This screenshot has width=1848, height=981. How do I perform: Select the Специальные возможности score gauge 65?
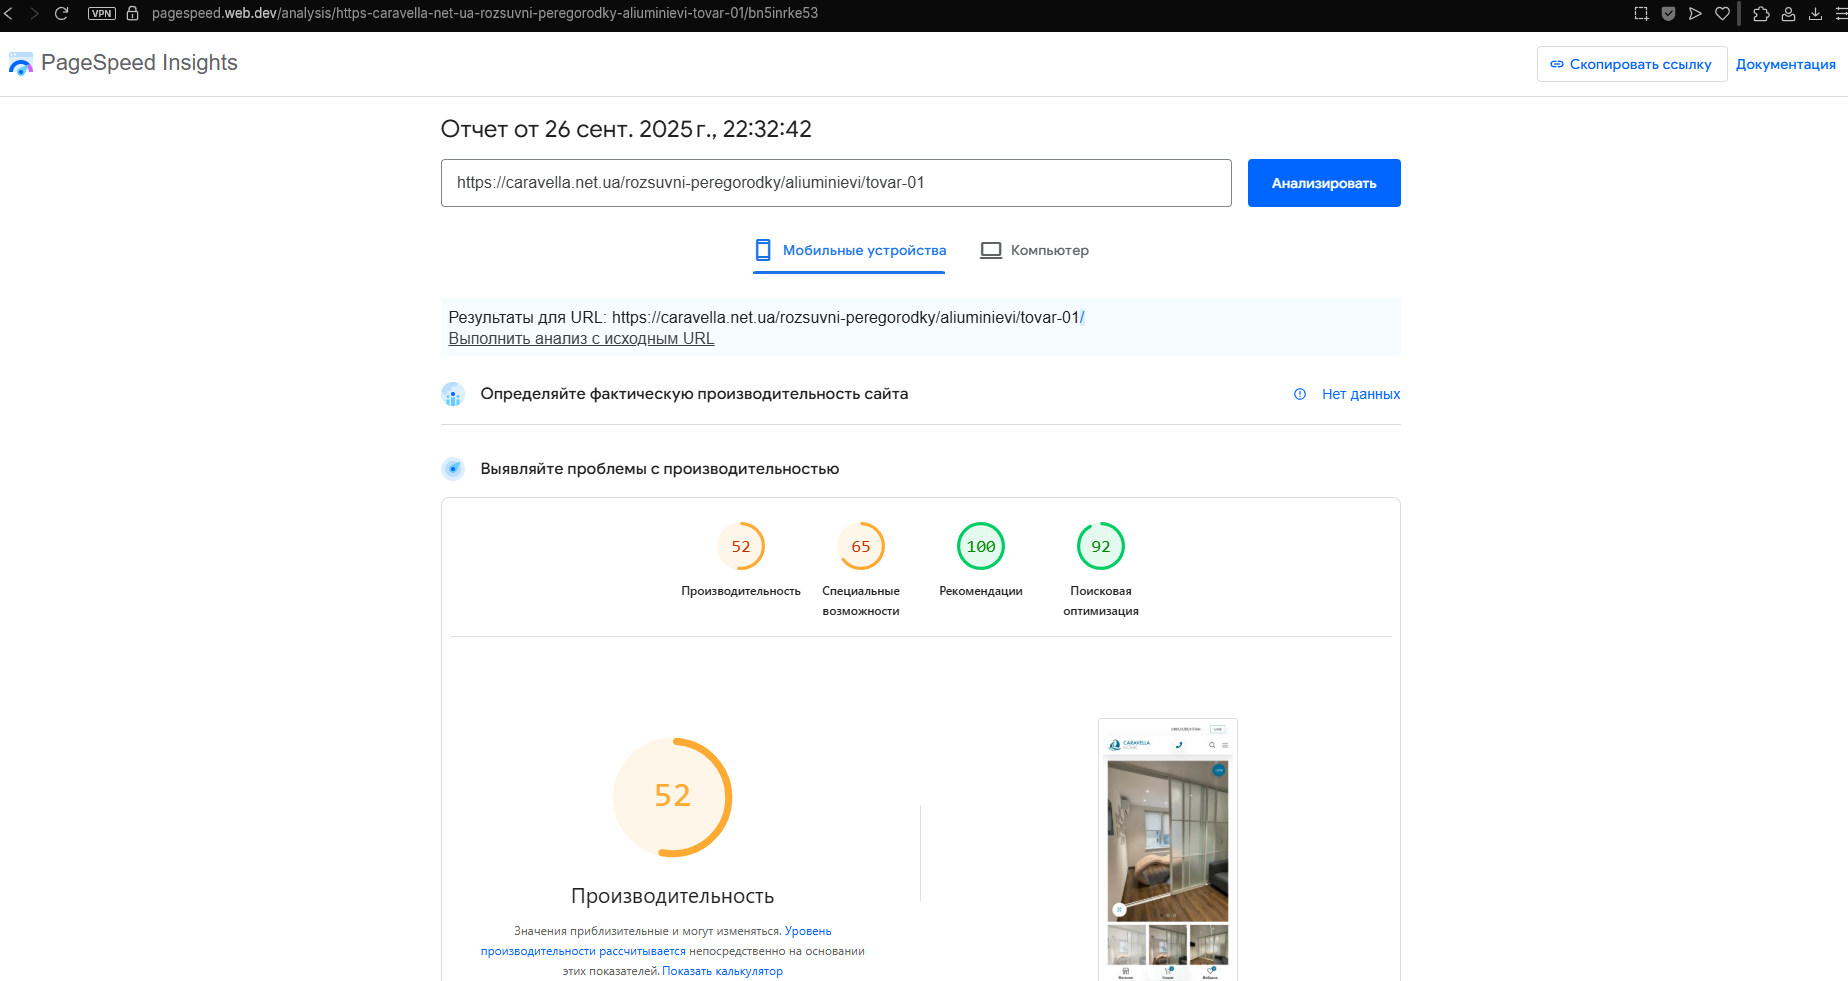(861, 547)
